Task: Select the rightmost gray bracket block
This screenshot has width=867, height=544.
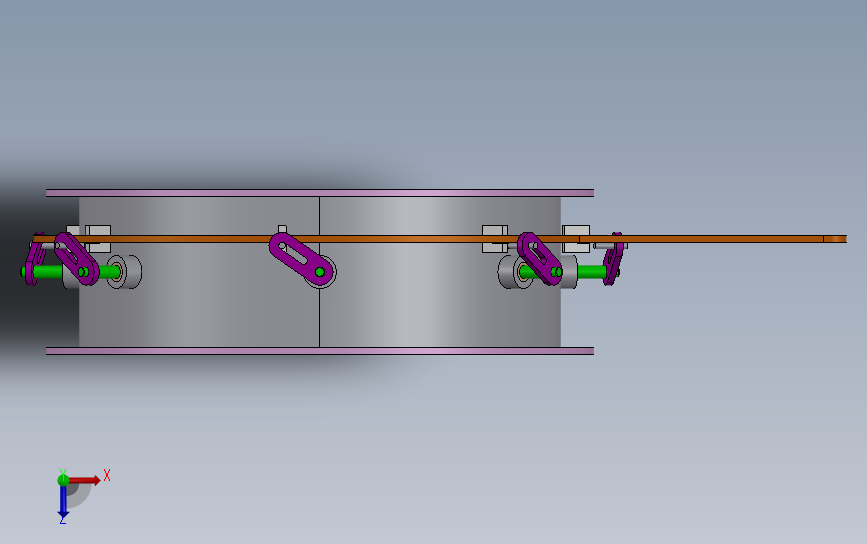Action: point(576,230)
